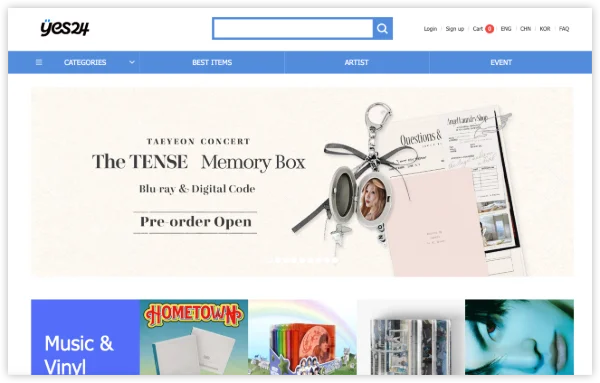Open the CATEGORIES menu
The height and width of the screenshot is (383, 600).
[85, 62]
